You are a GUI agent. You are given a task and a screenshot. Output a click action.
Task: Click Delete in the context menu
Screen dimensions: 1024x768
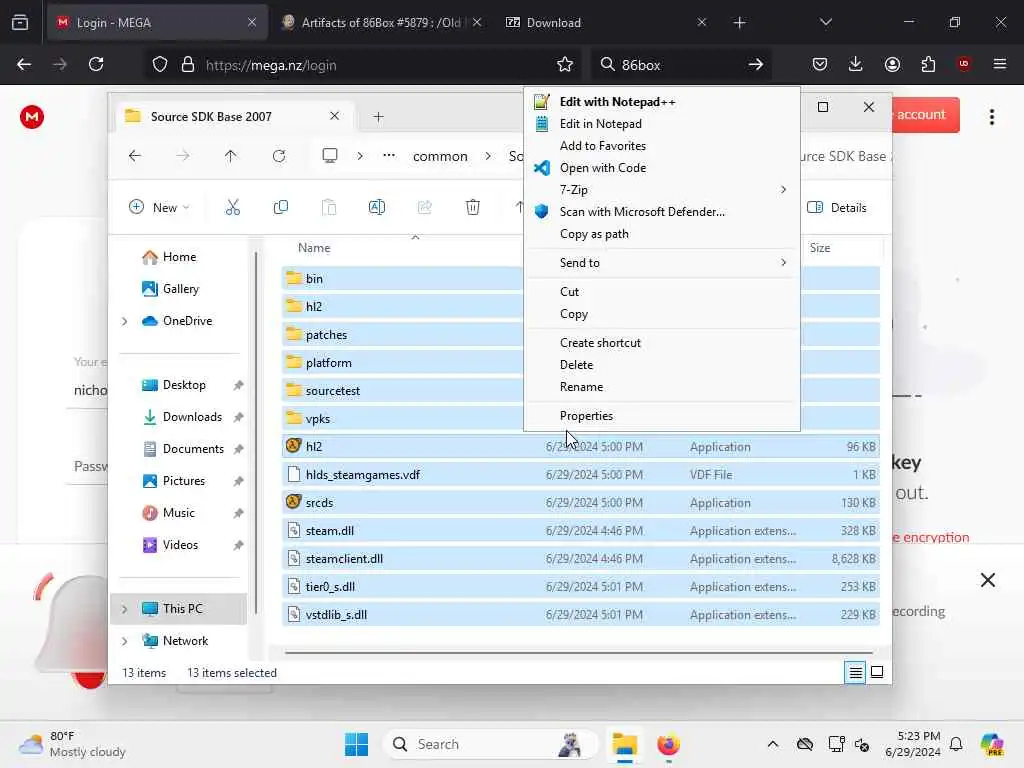(x=662, y=365)
